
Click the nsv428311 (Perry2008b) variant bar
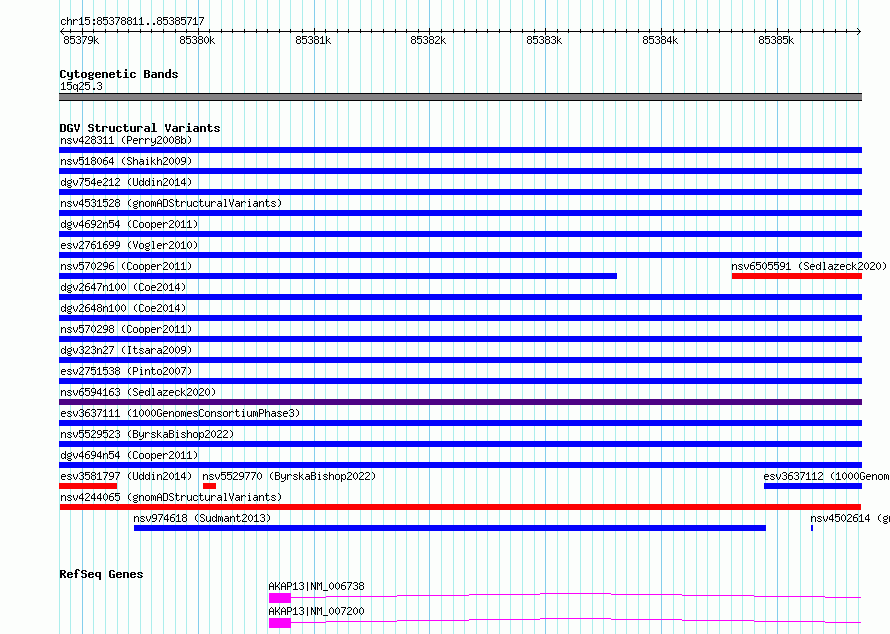coord(460,150)
